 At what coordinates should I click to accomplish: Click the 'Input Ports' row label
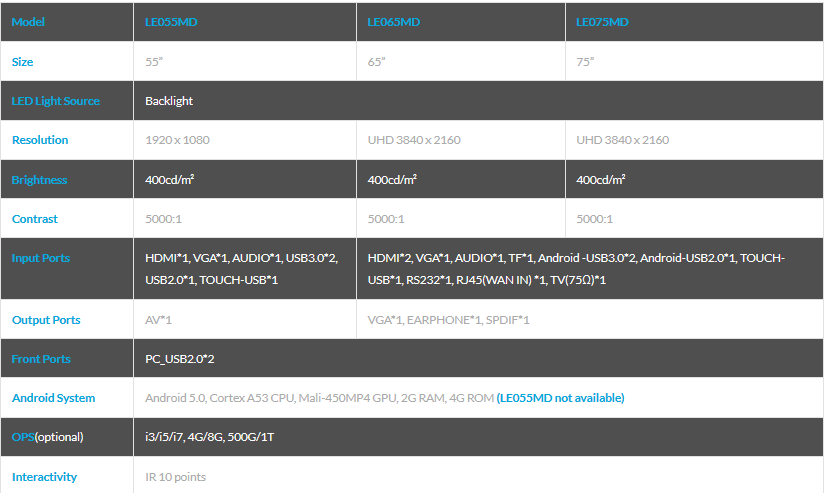pos(40,258)
